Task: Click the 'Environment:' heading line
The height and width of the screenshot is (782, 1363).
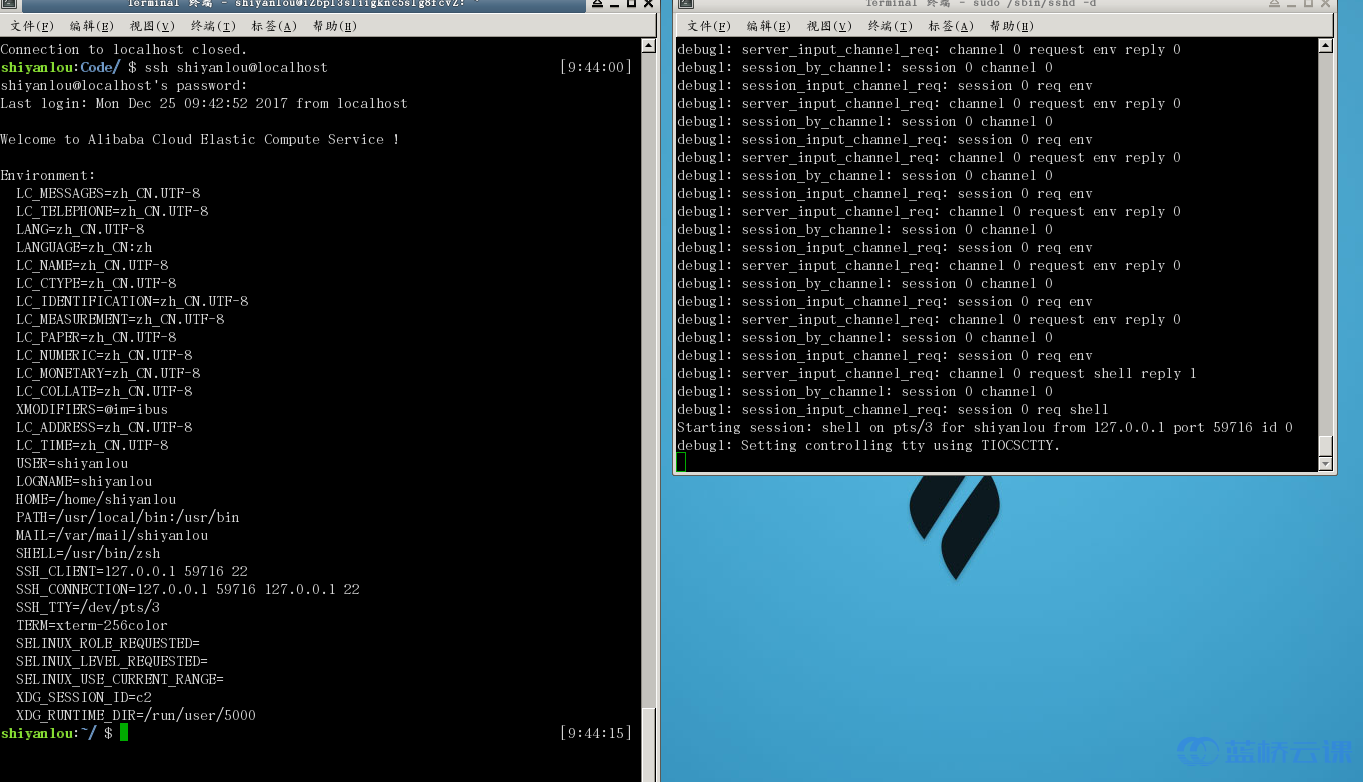Action: tap(48, 175)
